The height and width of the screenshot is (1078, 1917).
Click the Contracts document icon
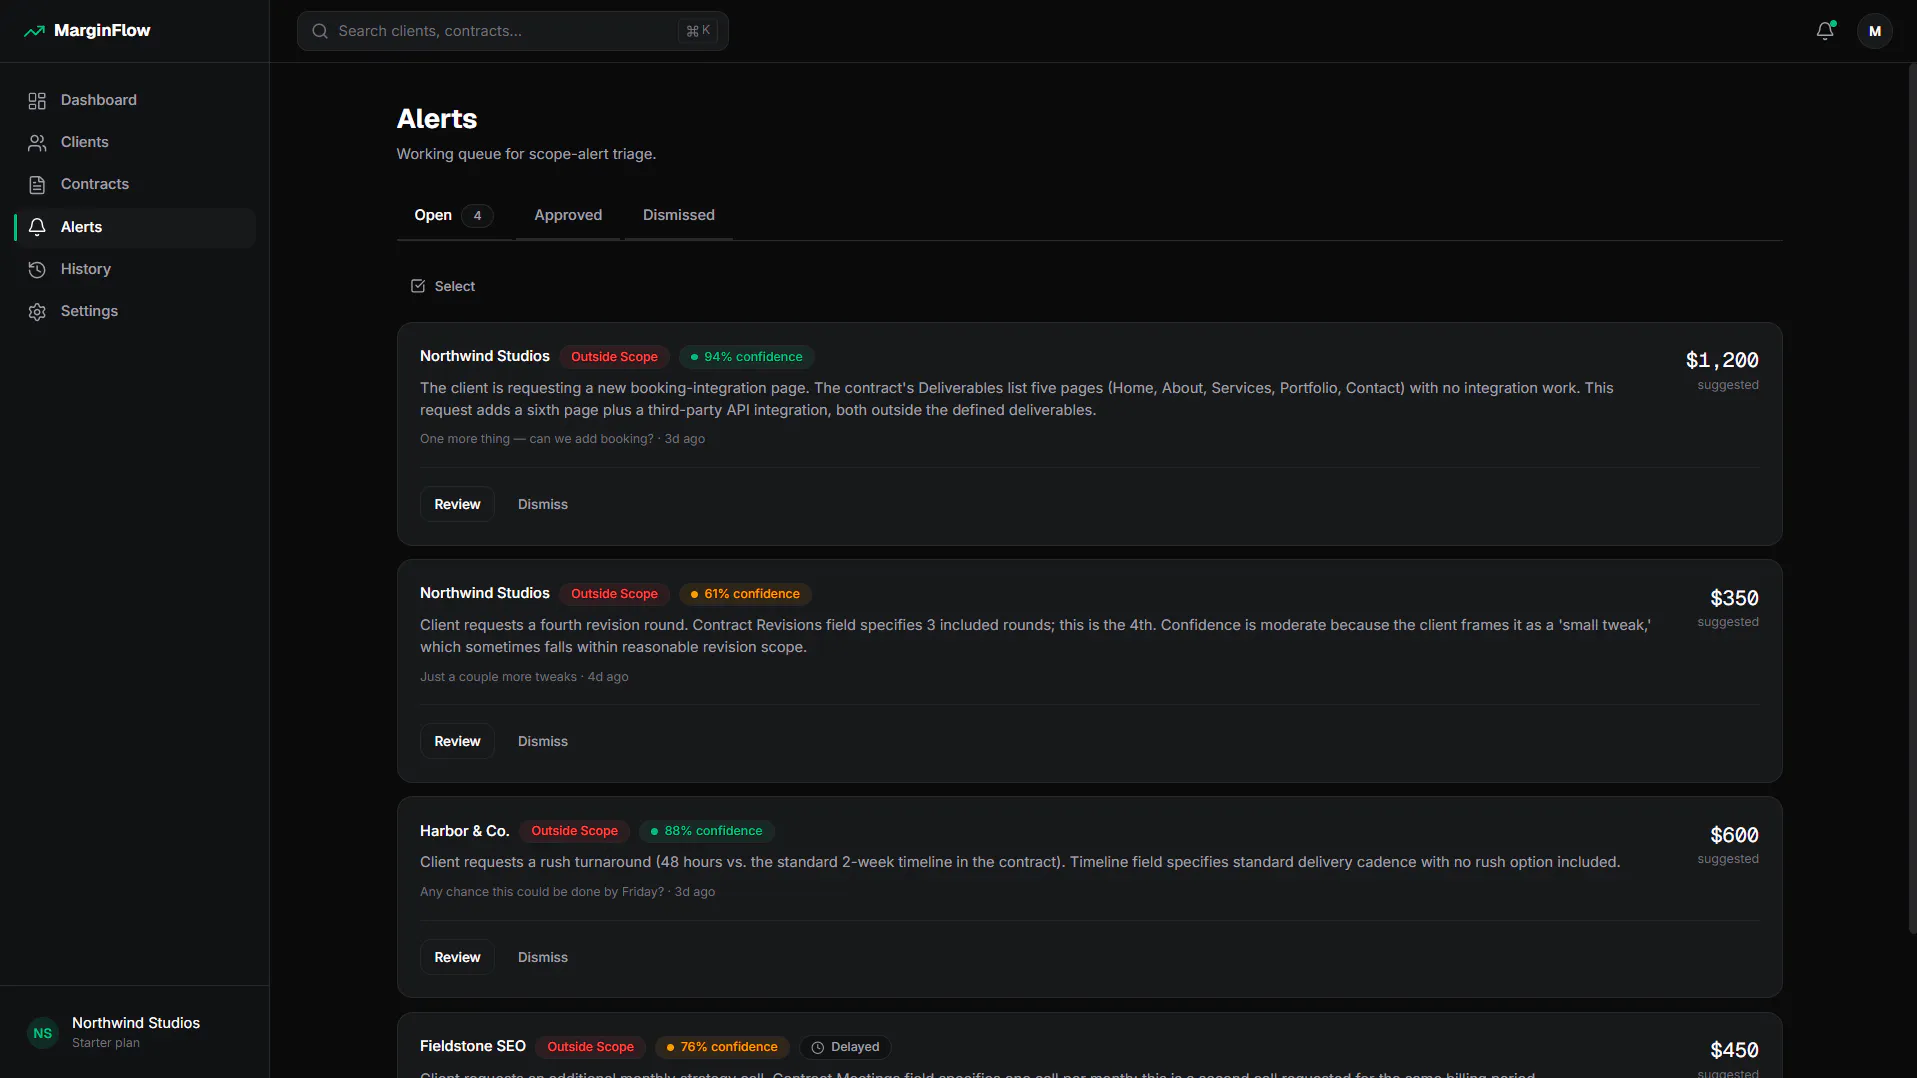[37, 185]
